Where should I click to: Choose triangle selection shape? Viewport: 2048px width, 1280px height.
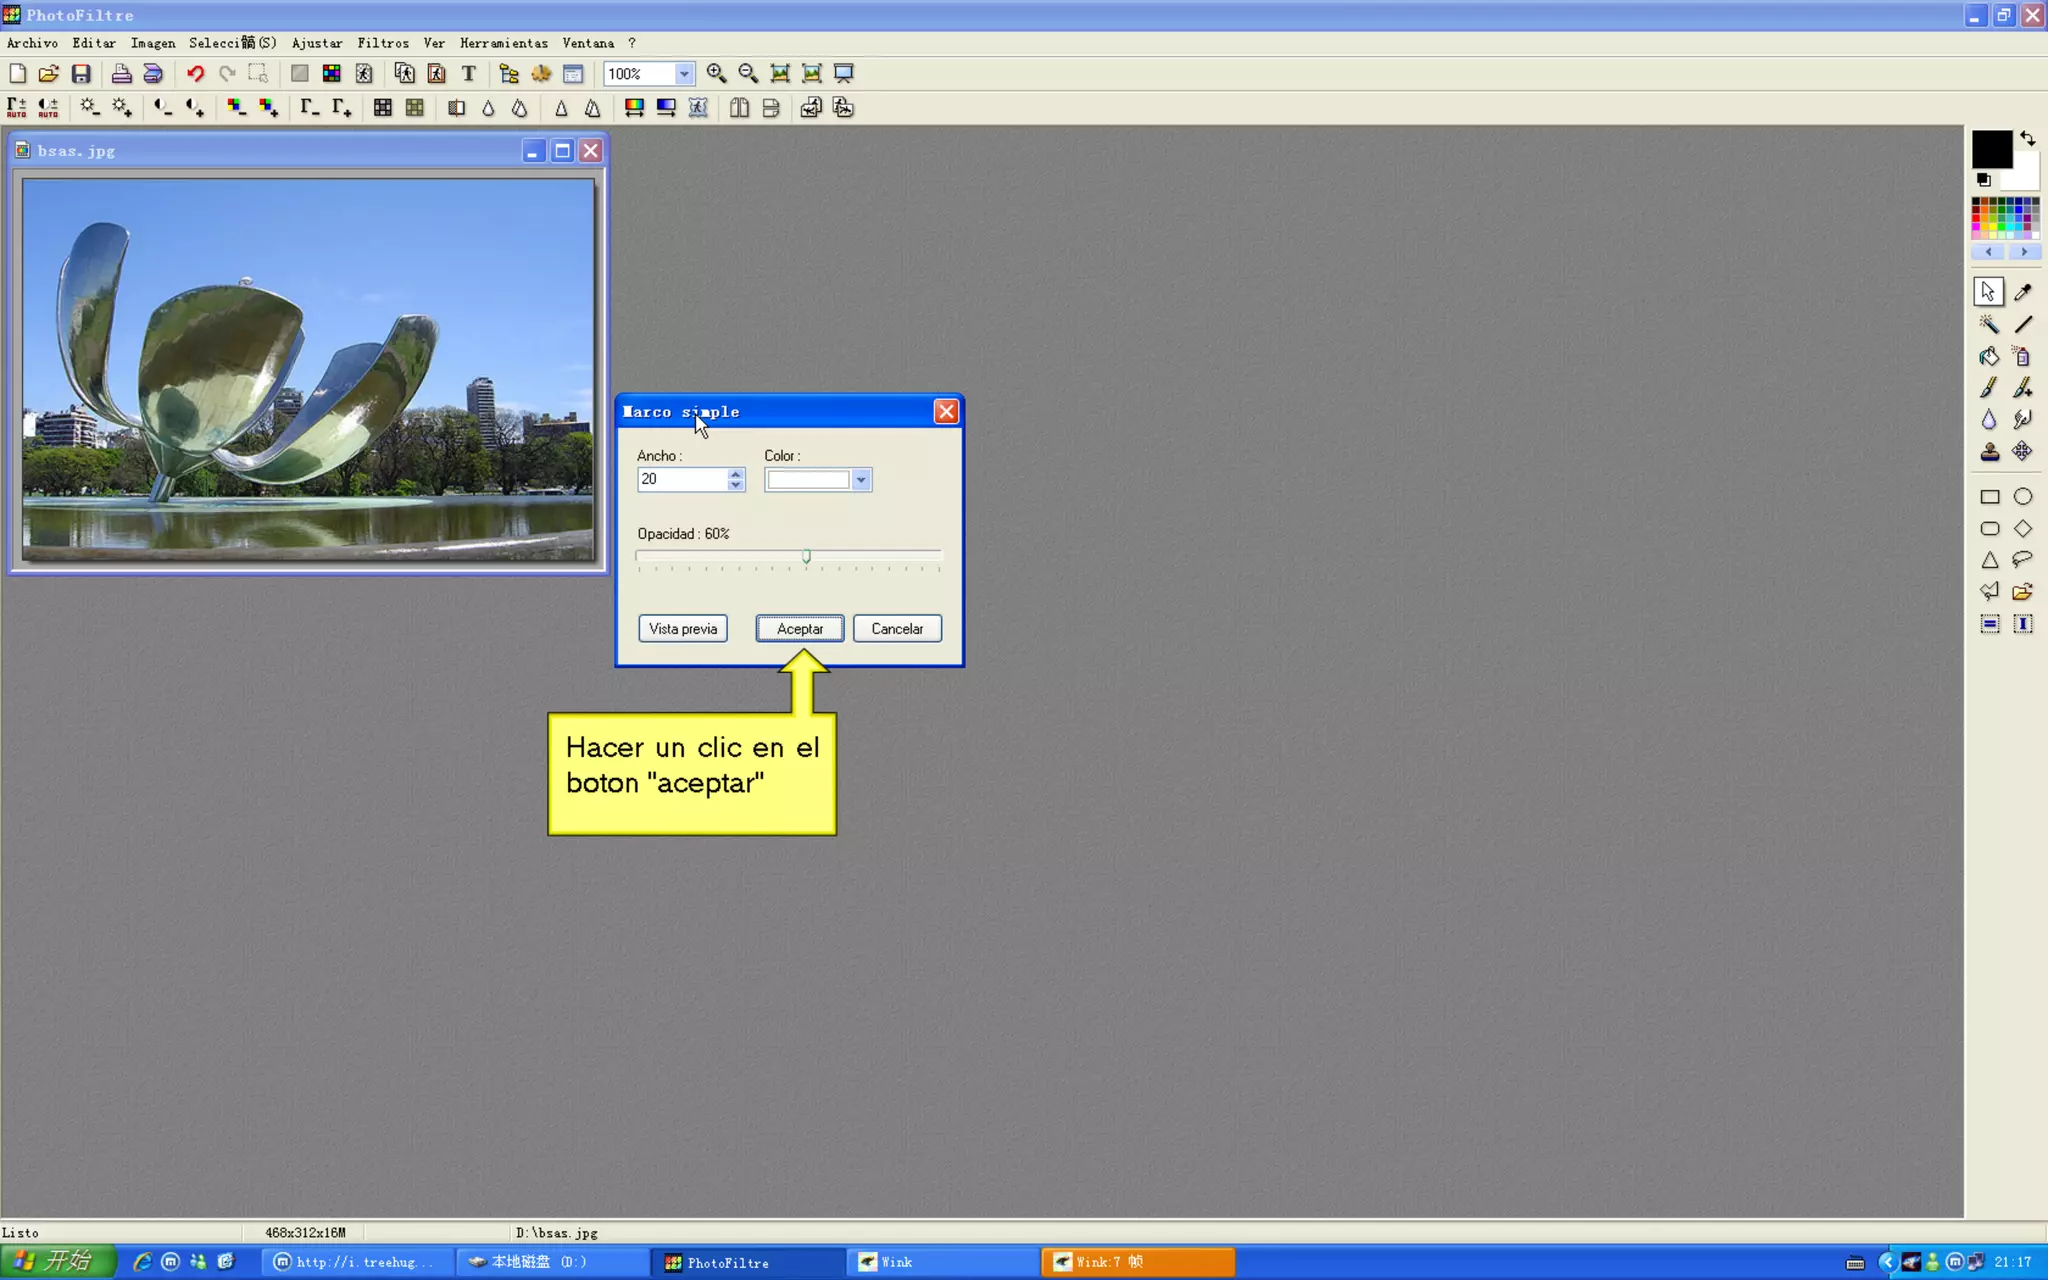[x=1990, y=560]
